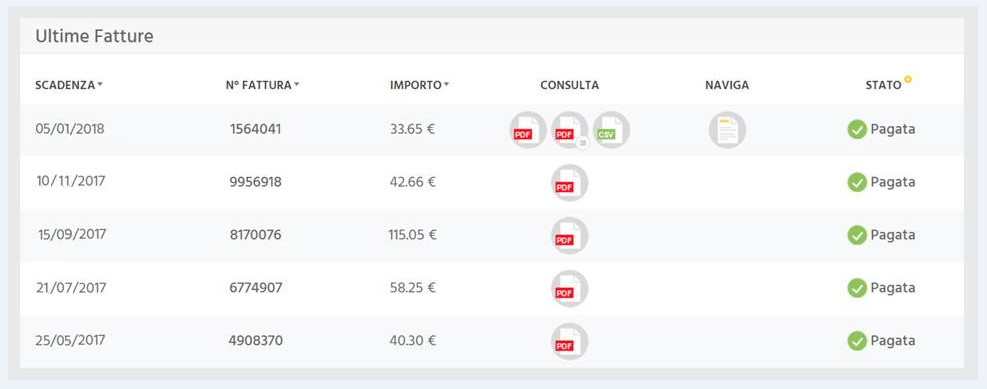Sort invoices by Scadenza column arrow
Image resolution: width=987 pixels, height=389 pixels.
(x=100, y=85)
